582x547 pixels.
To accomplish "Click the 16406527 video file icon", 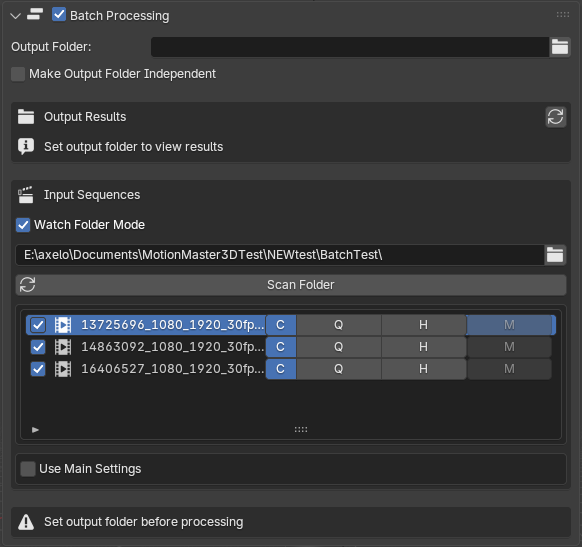I will (x=63, y=369).
